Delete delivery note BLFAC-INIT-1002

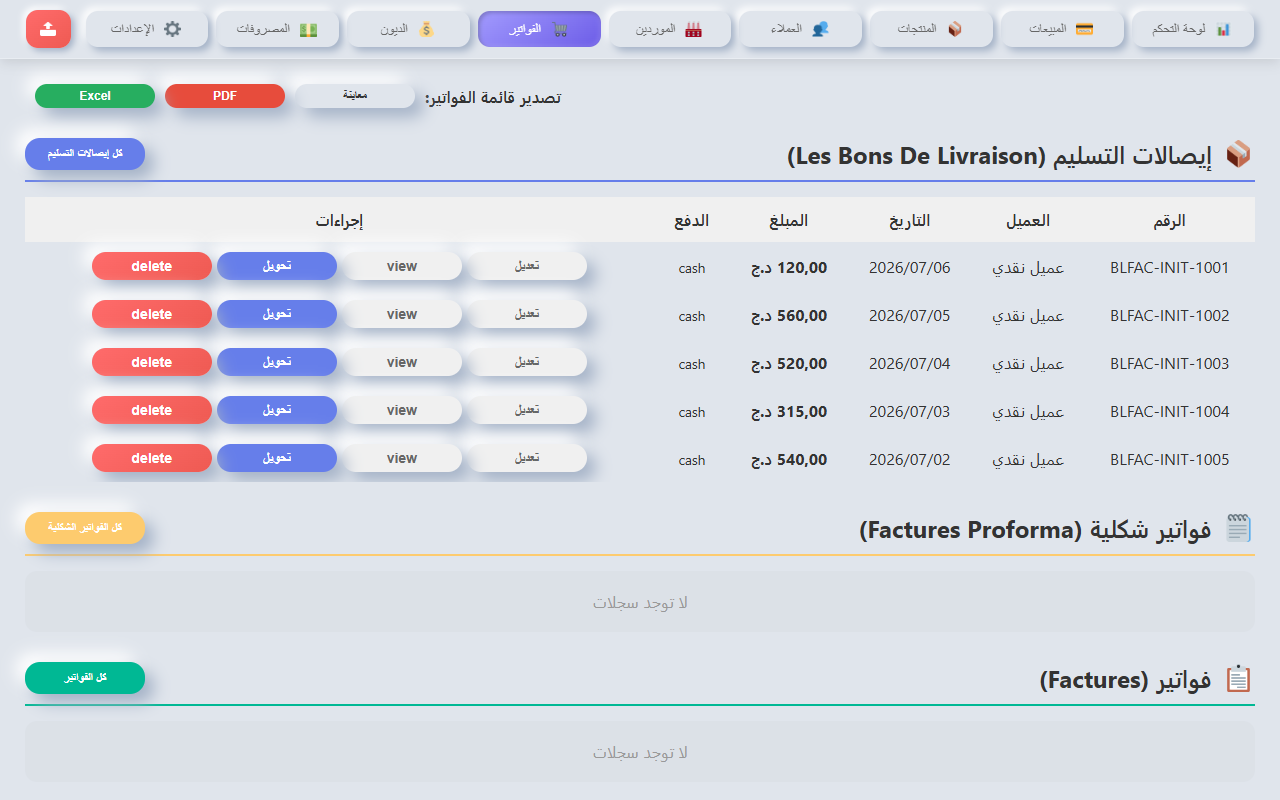[x=152, y=314]
